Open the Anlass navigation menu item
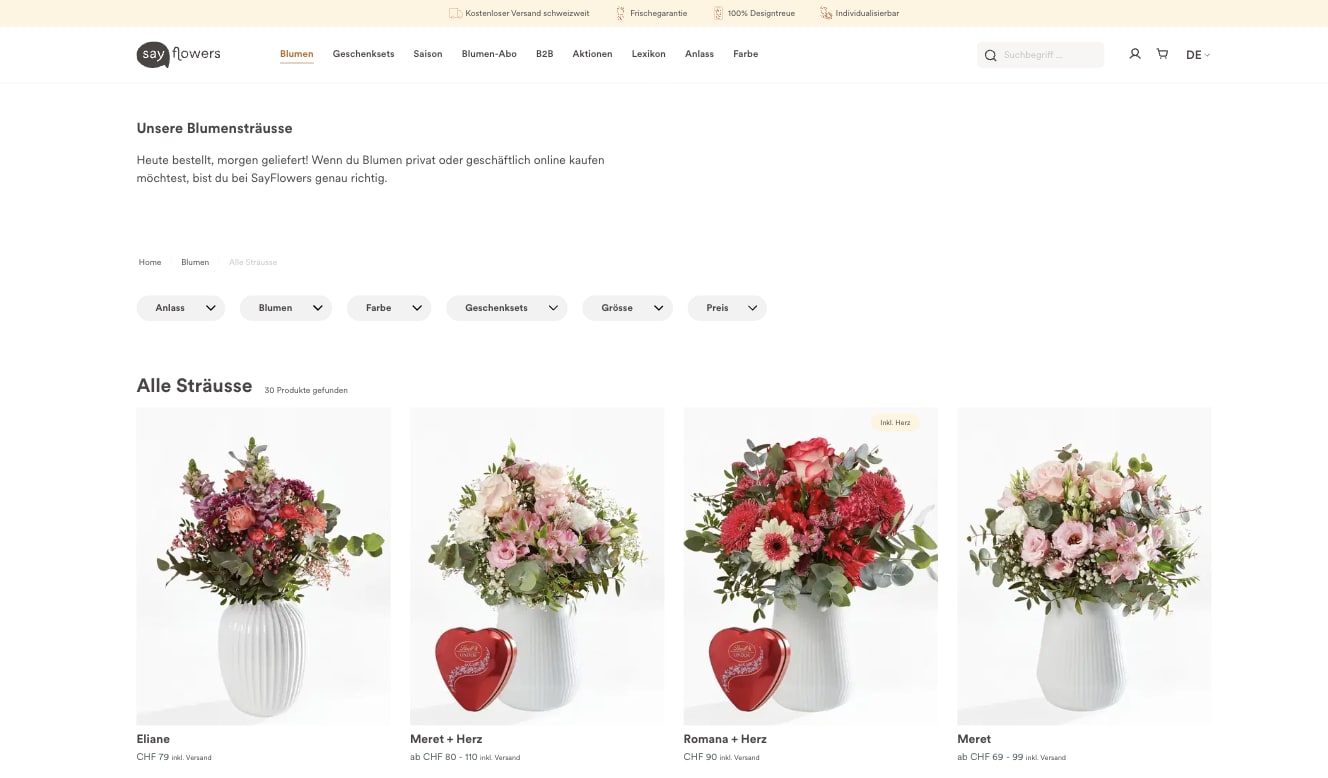1328x778 pixels. (699, 54)
